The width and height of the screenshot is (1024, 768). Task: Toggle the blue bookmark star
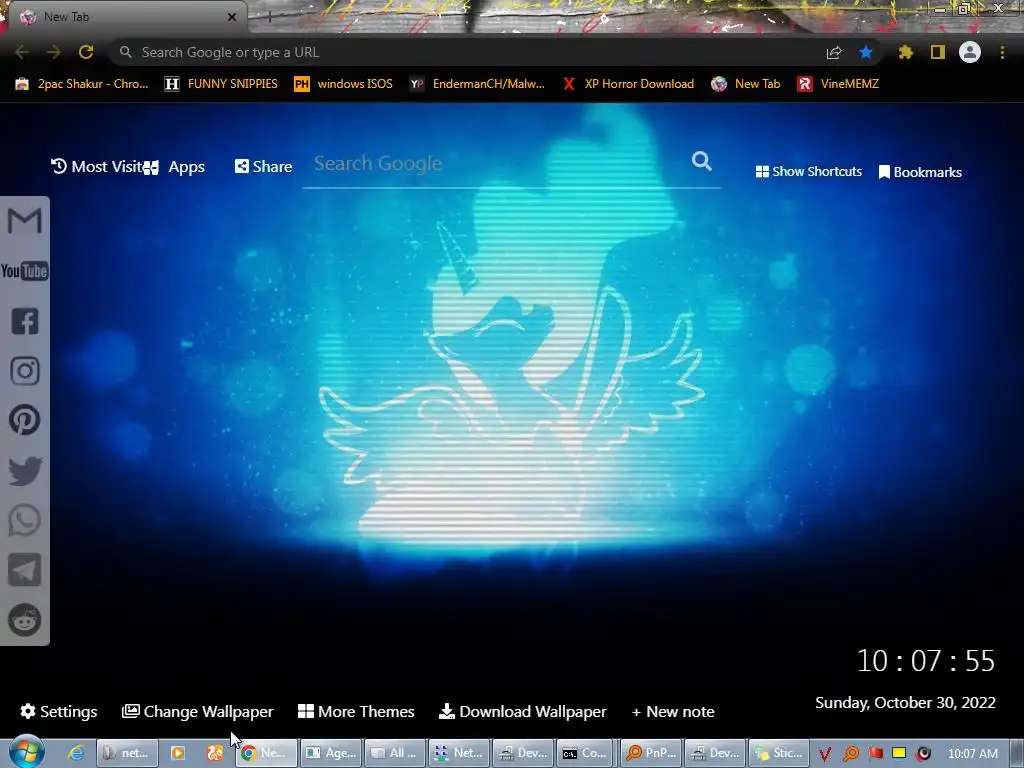pos(866,52)
